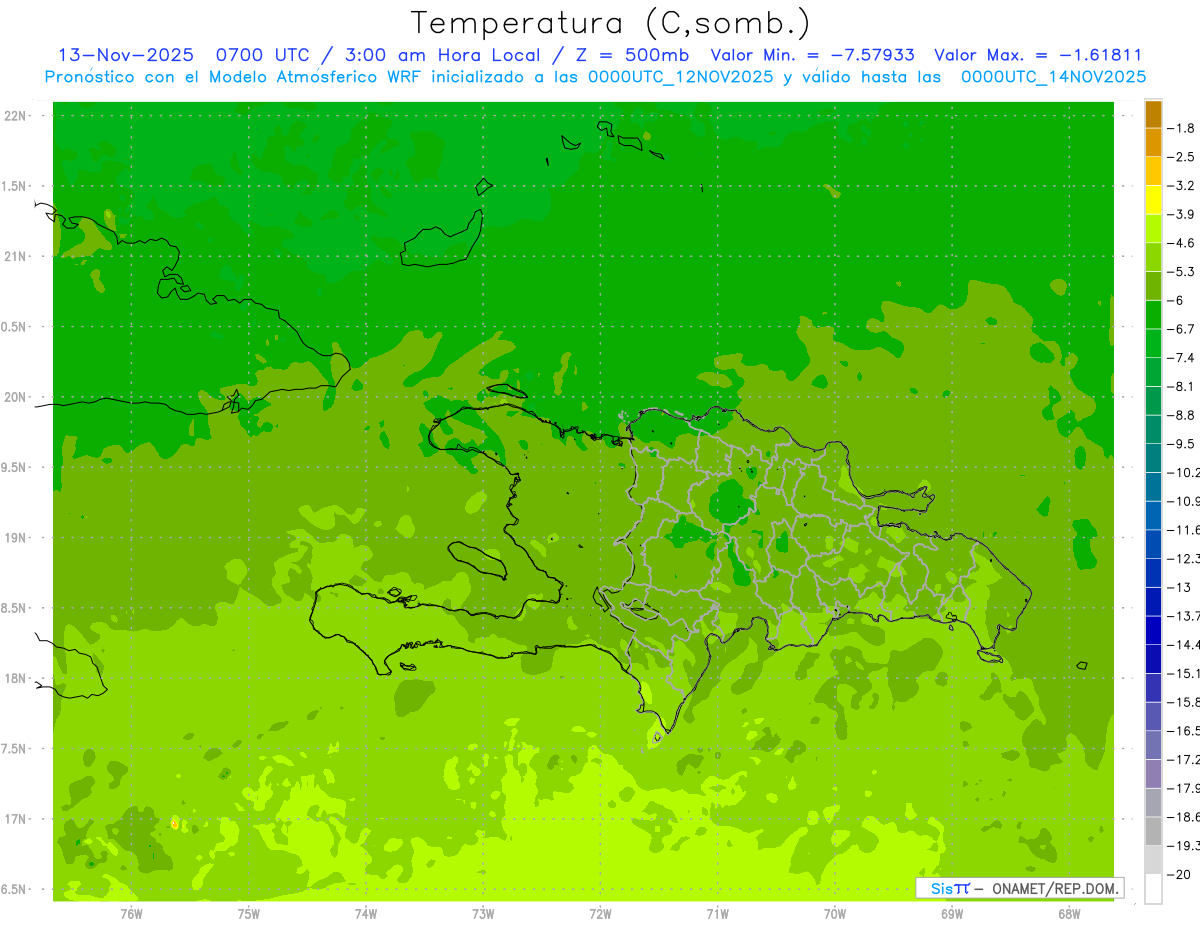Click the "74W" longitude label
Screen dimensions: 1200x927
click(366, 913)
